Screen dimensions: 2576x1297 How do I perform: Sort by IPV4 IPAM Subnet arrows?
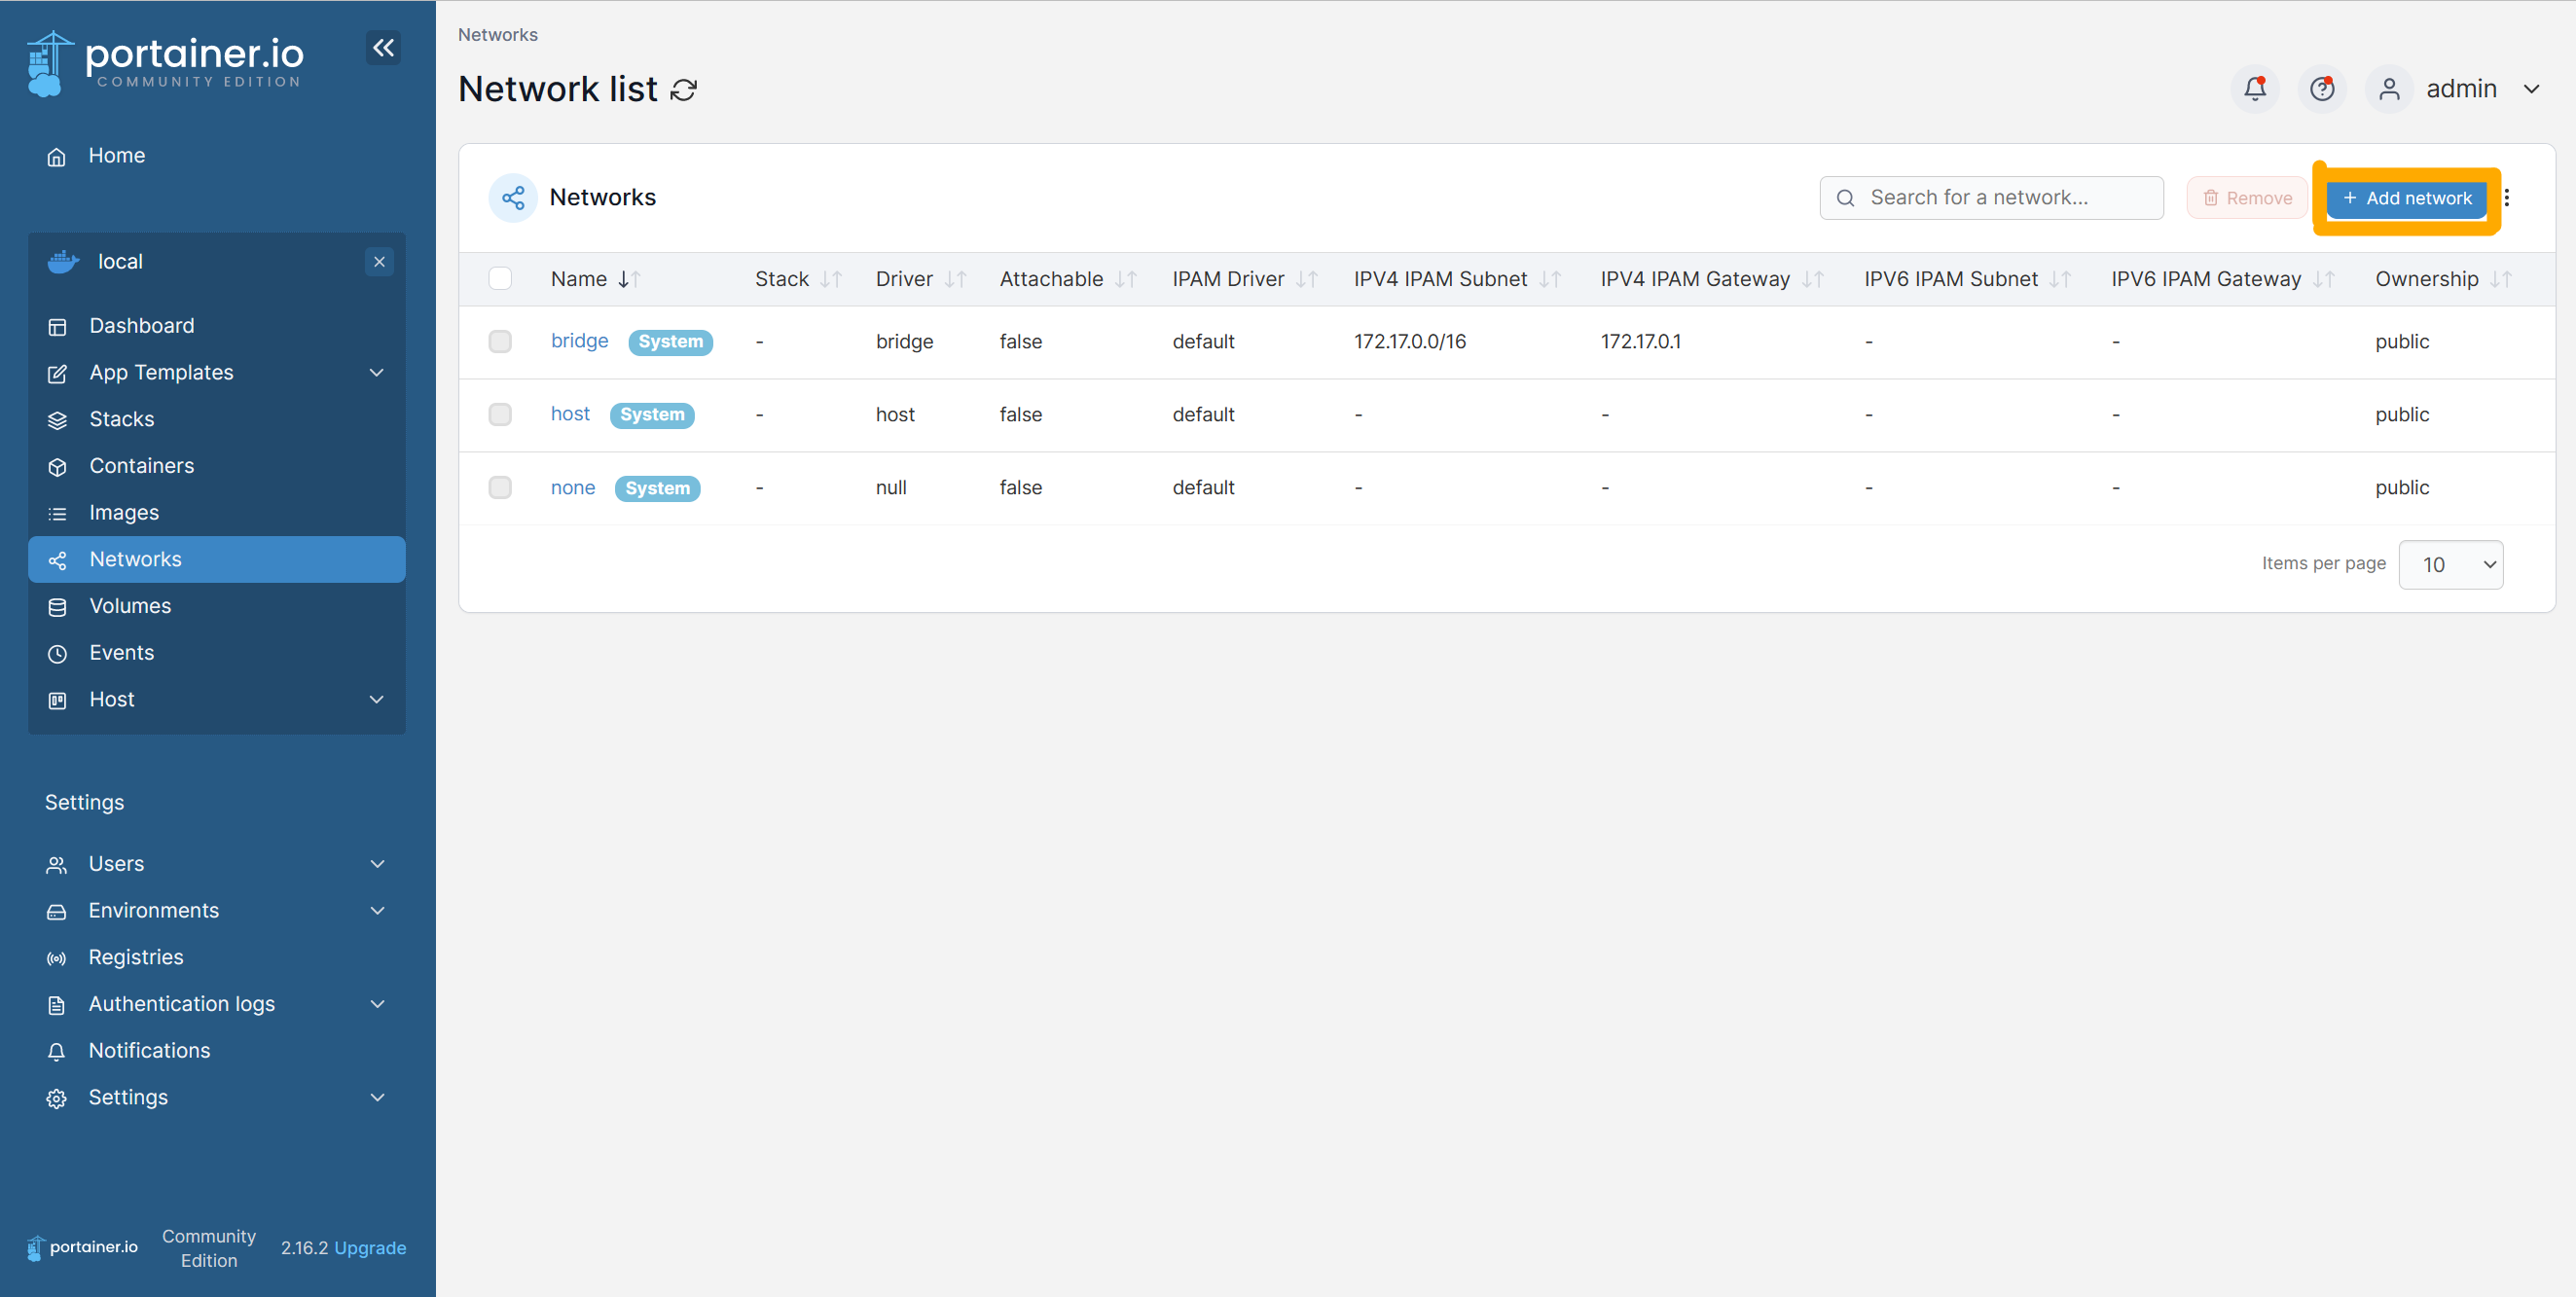[1550, 279]
